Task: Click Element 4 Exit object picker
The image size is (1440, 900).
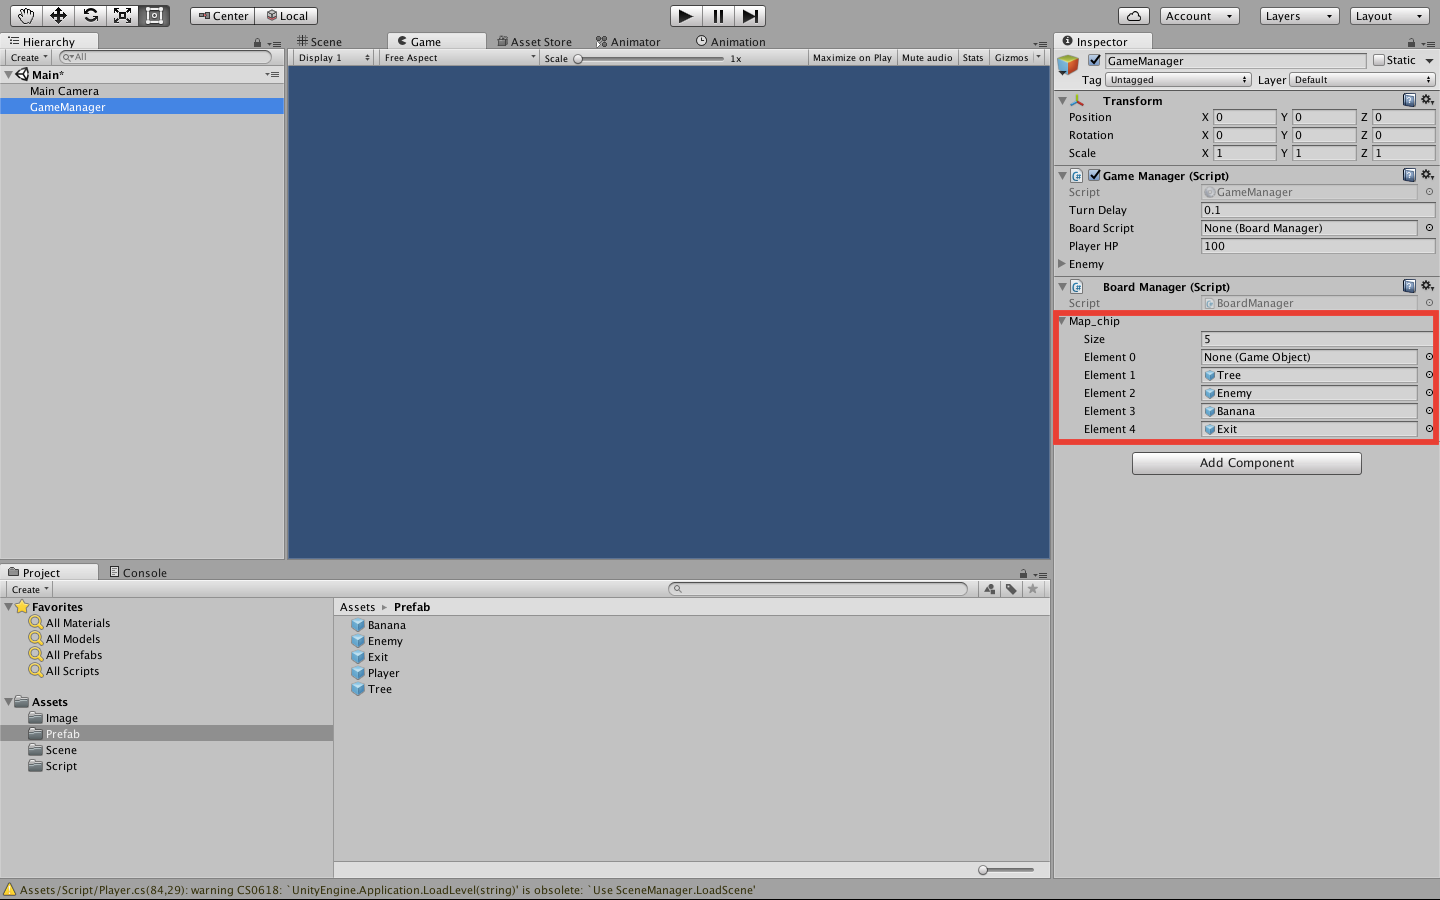Action: (x=1429, y=429)
